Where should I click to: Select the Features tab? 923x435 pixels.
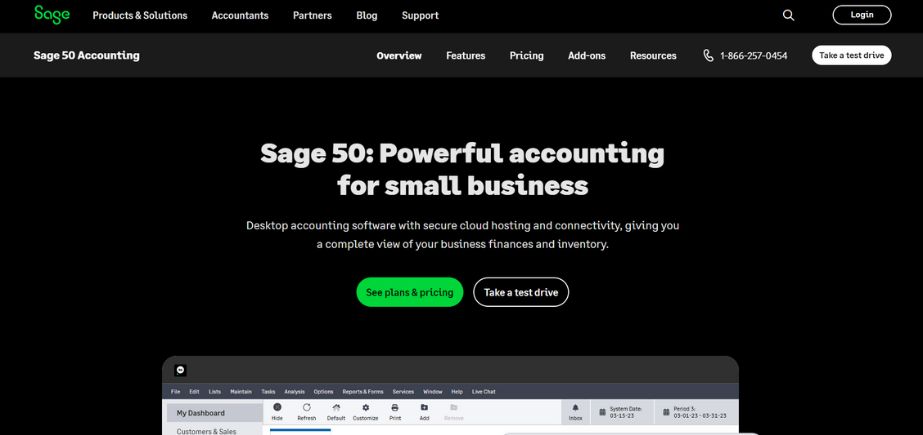click(x=466, y=55)
